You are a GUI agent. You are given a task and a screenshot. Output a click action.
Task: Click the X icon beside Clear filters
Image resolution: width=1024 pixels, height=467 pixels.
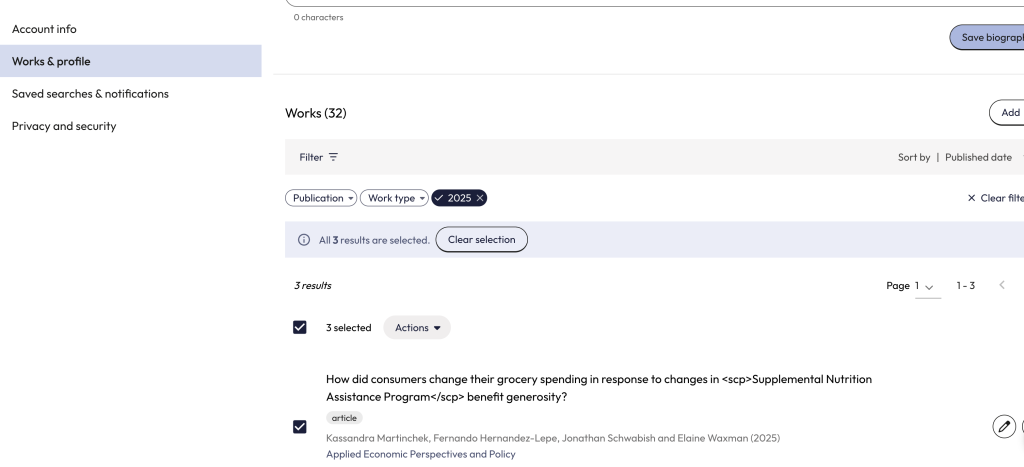click(971, 198)
